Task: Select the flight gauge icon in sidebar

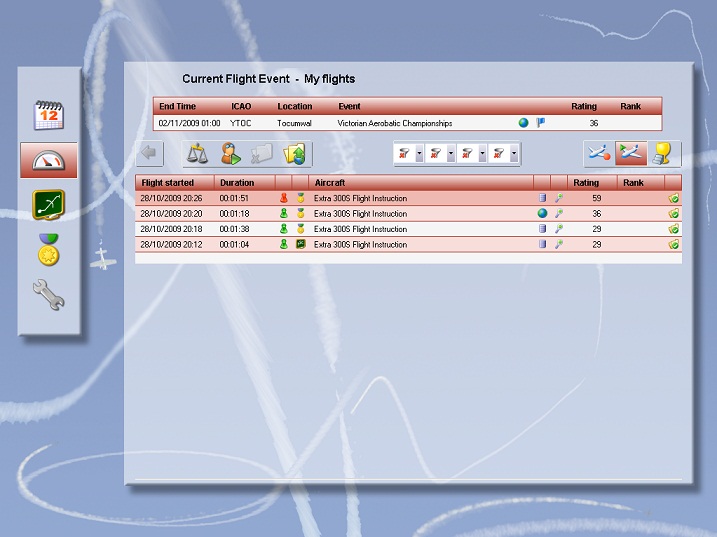Action: 49,160
